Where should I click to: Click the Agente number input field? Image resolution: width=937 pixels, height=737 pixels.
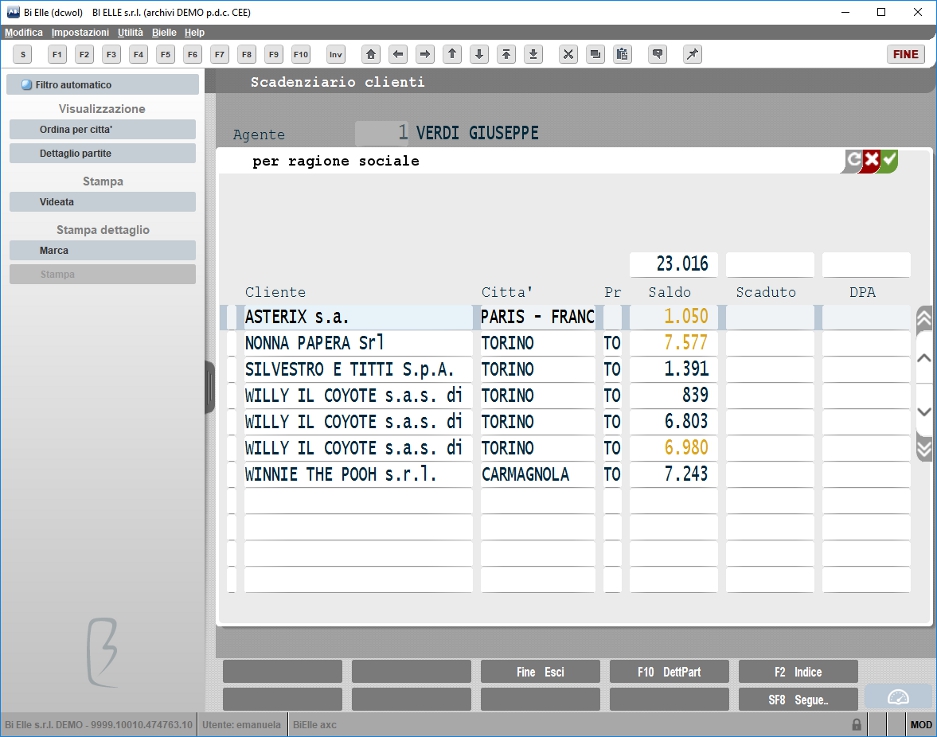coord(382,133)
